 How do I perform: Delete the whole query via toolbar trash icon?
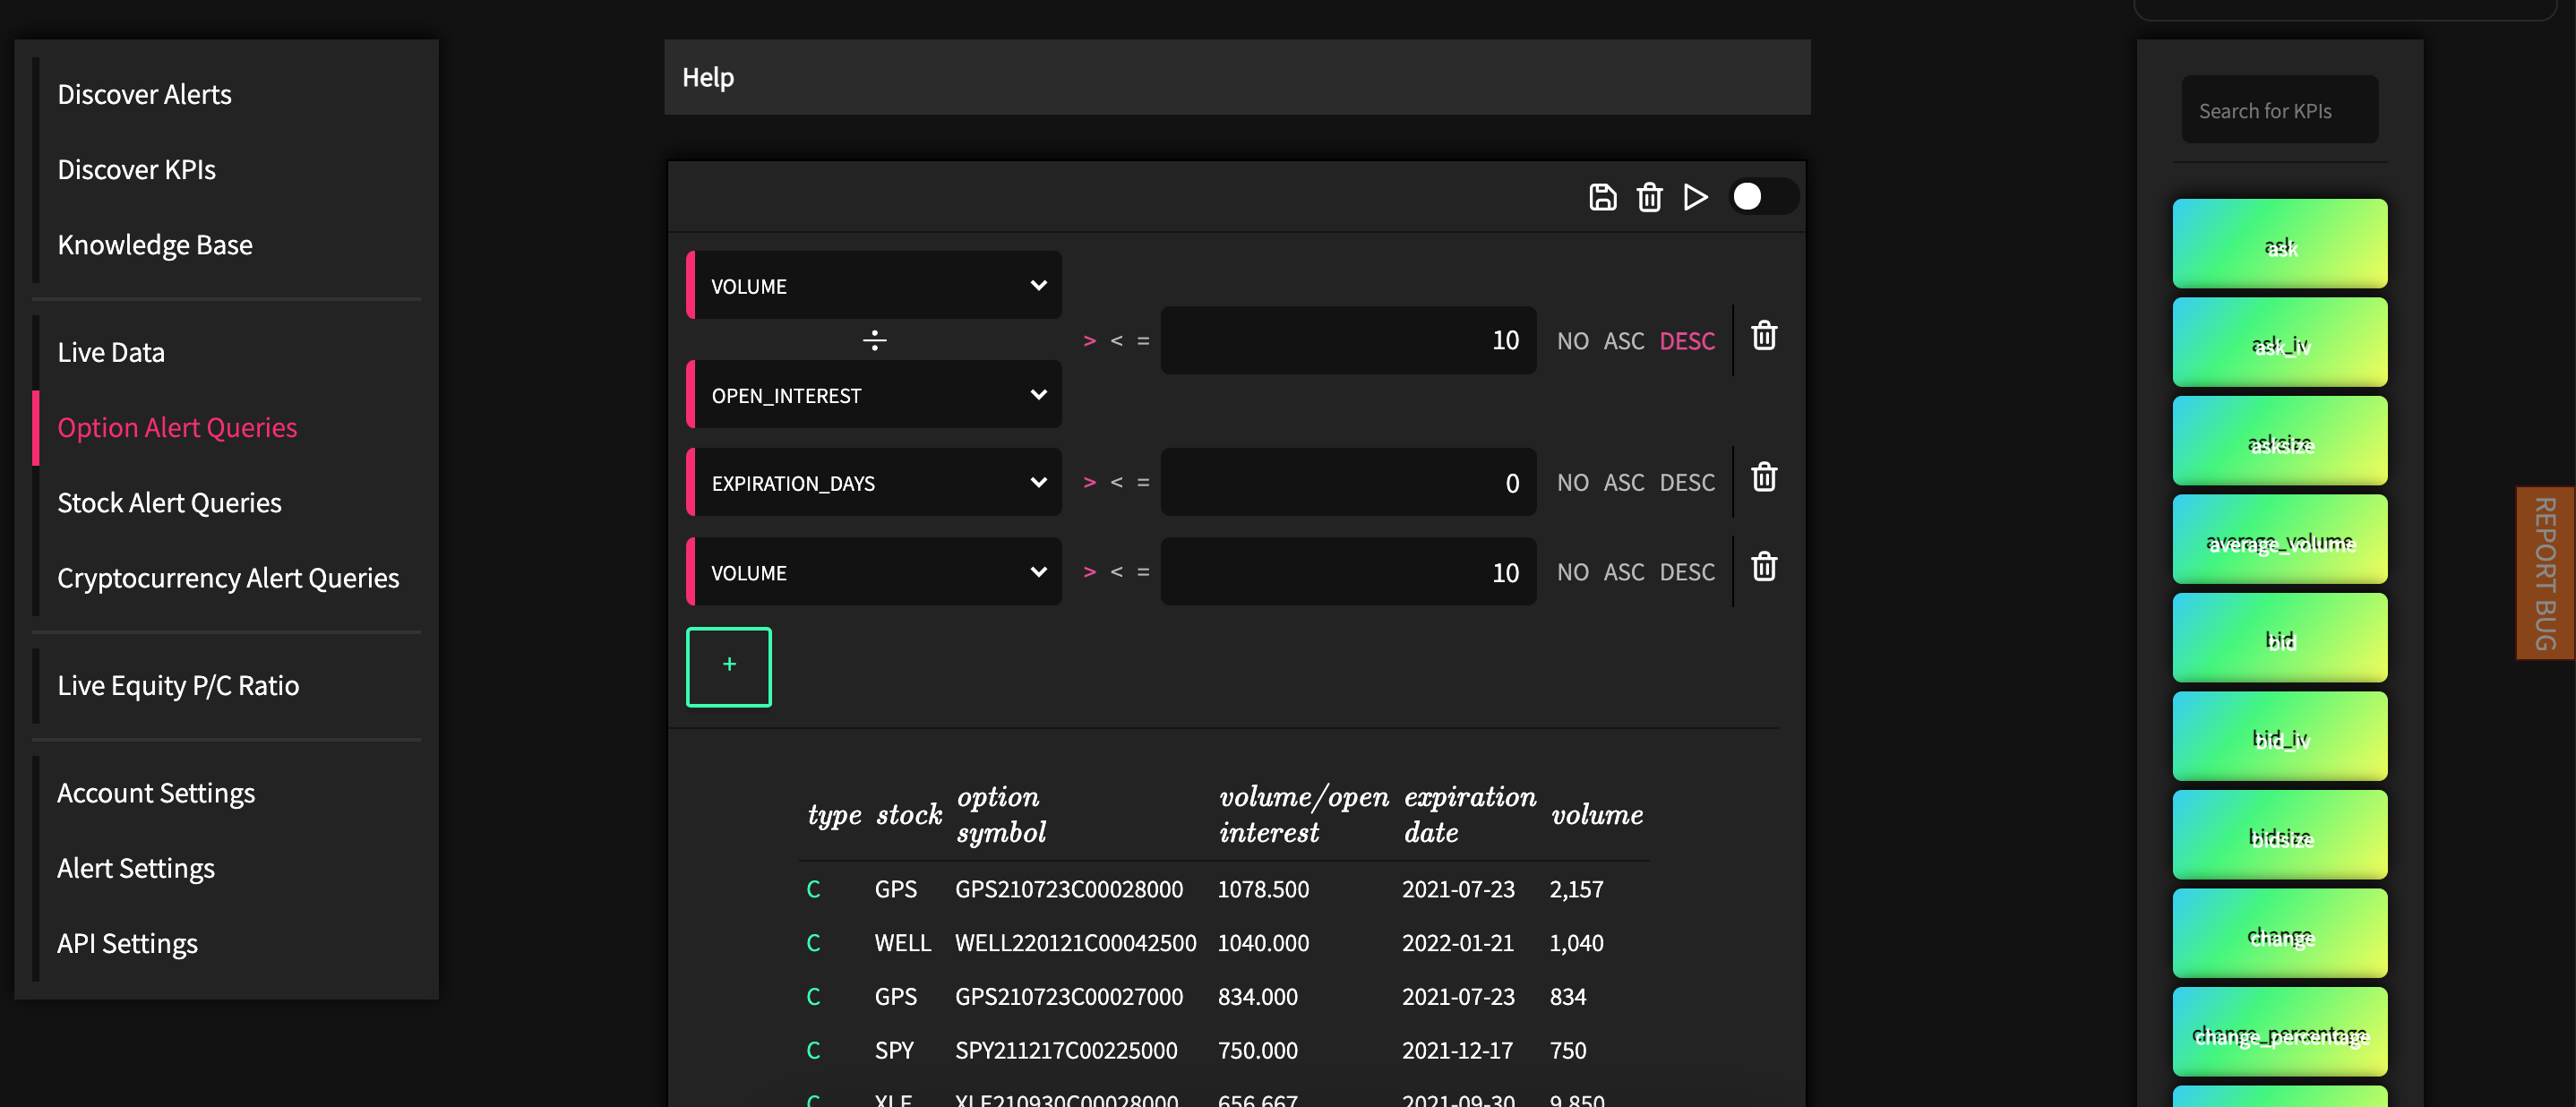pyautogui.click(x=1649, y=197)
